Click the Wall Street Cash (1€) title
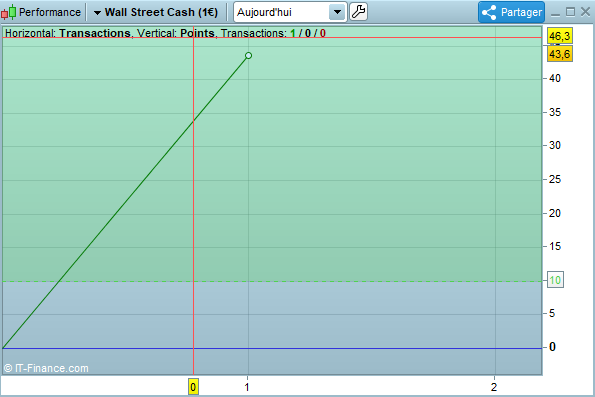595x397 pixels. tap(161, 12)
